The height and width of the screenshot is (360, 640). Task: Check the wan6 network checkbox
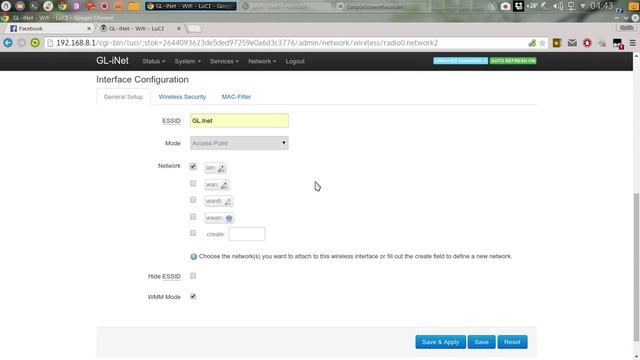pyautogui.click(x=193, y=200)
